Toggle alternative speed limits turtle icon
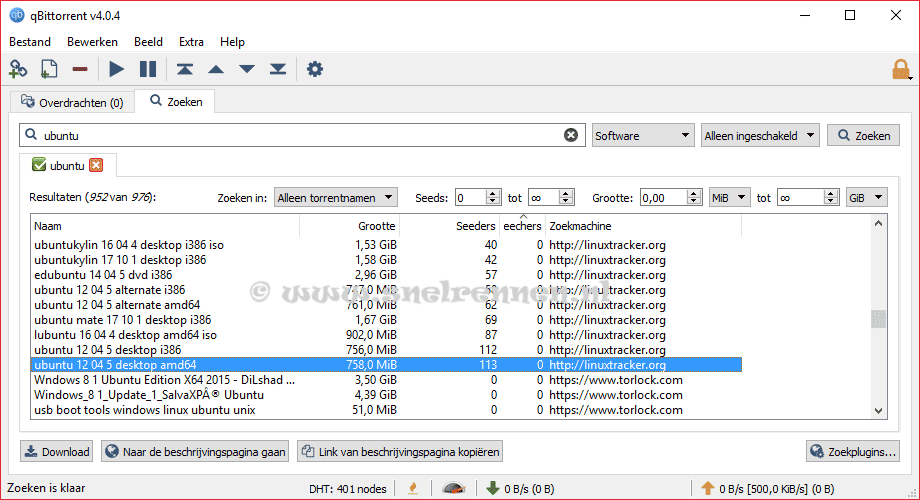 point(454,488)
